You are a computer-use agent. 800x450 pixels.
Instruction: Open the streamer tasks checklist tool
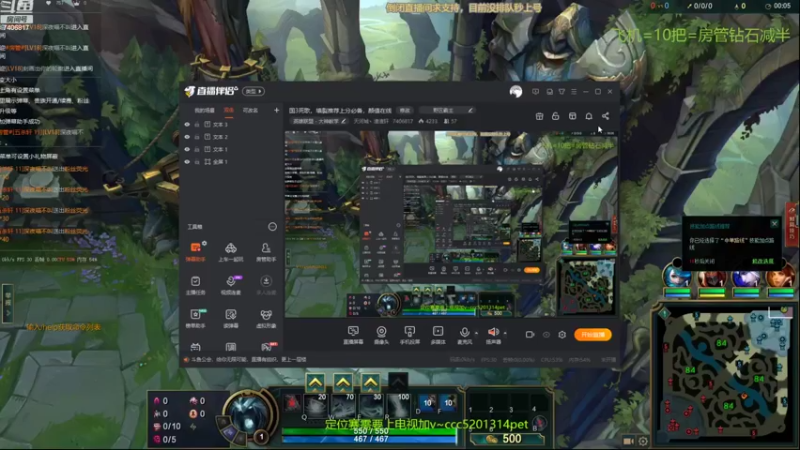[x=195, y=285]
